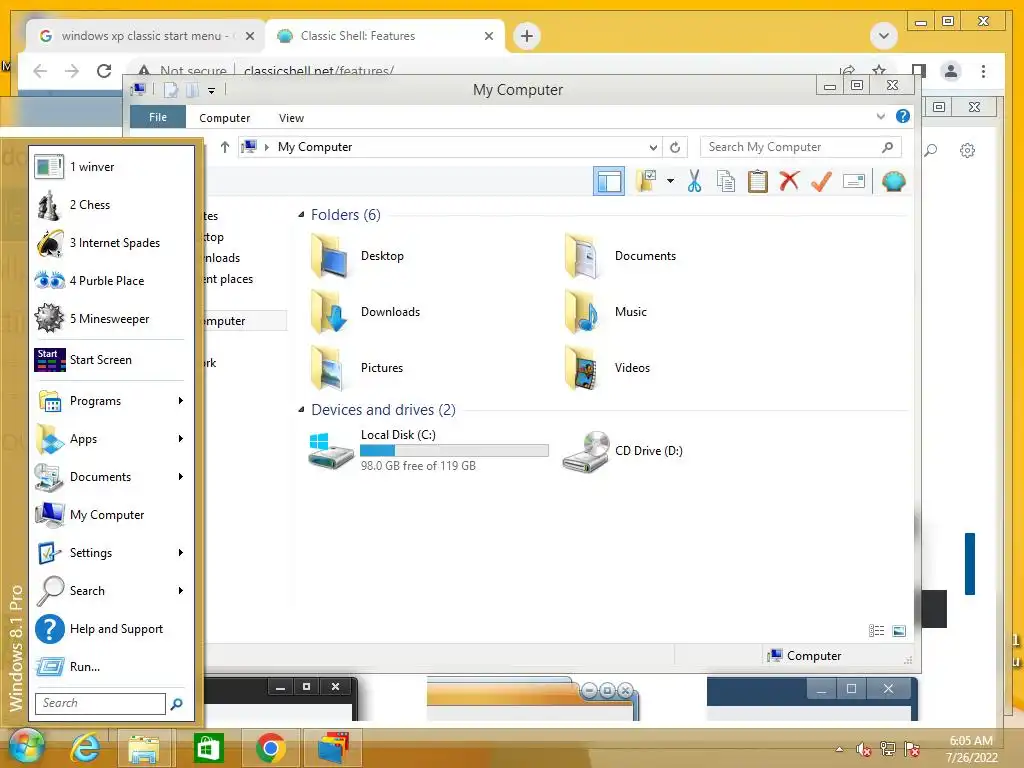Image resolution: width=1024 pixels, height=768 pixels.
Task: Click the My Computer breadcrumb arrow
Action: tap(266, 147)
